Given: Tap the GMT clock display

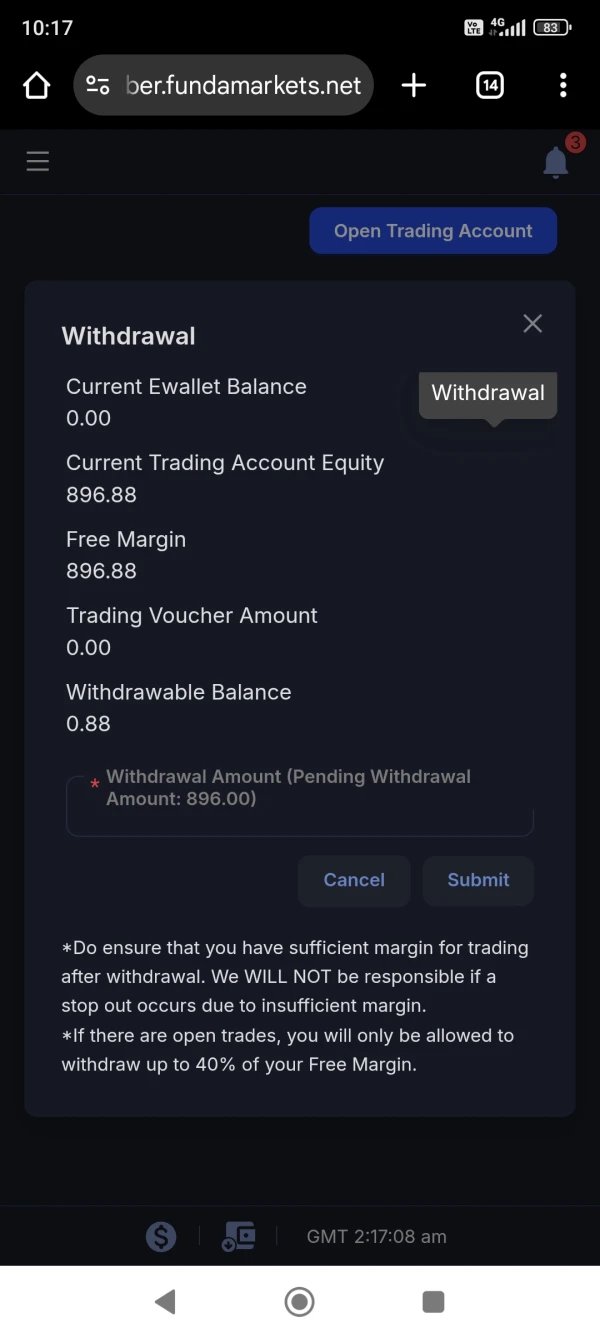Looking at the screenshot, I should point(376,1237).
